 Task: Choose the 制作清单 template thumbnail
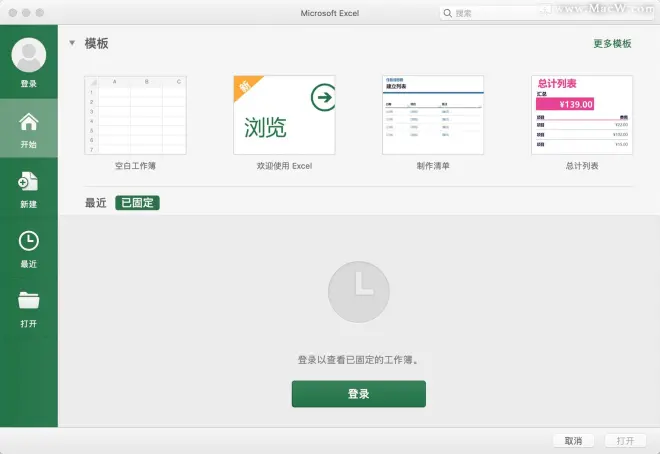point(433,115)
